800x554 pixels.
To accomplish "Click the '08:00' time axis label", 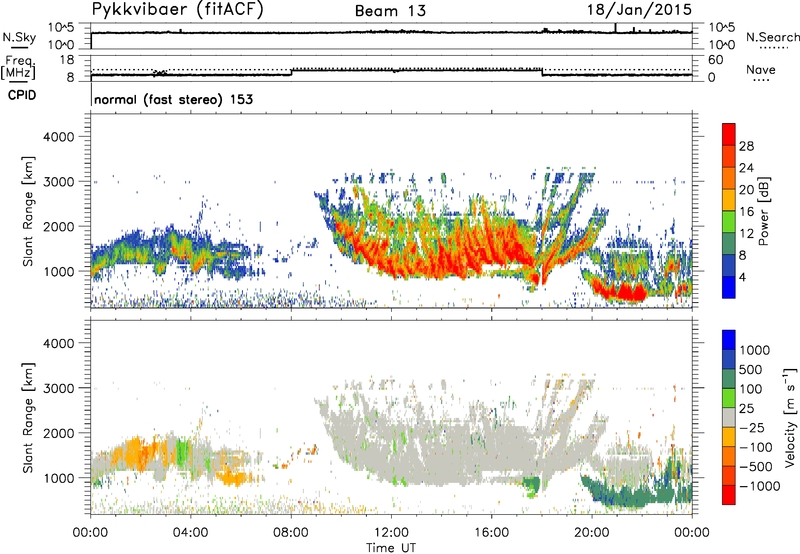I will pos(291,533).
